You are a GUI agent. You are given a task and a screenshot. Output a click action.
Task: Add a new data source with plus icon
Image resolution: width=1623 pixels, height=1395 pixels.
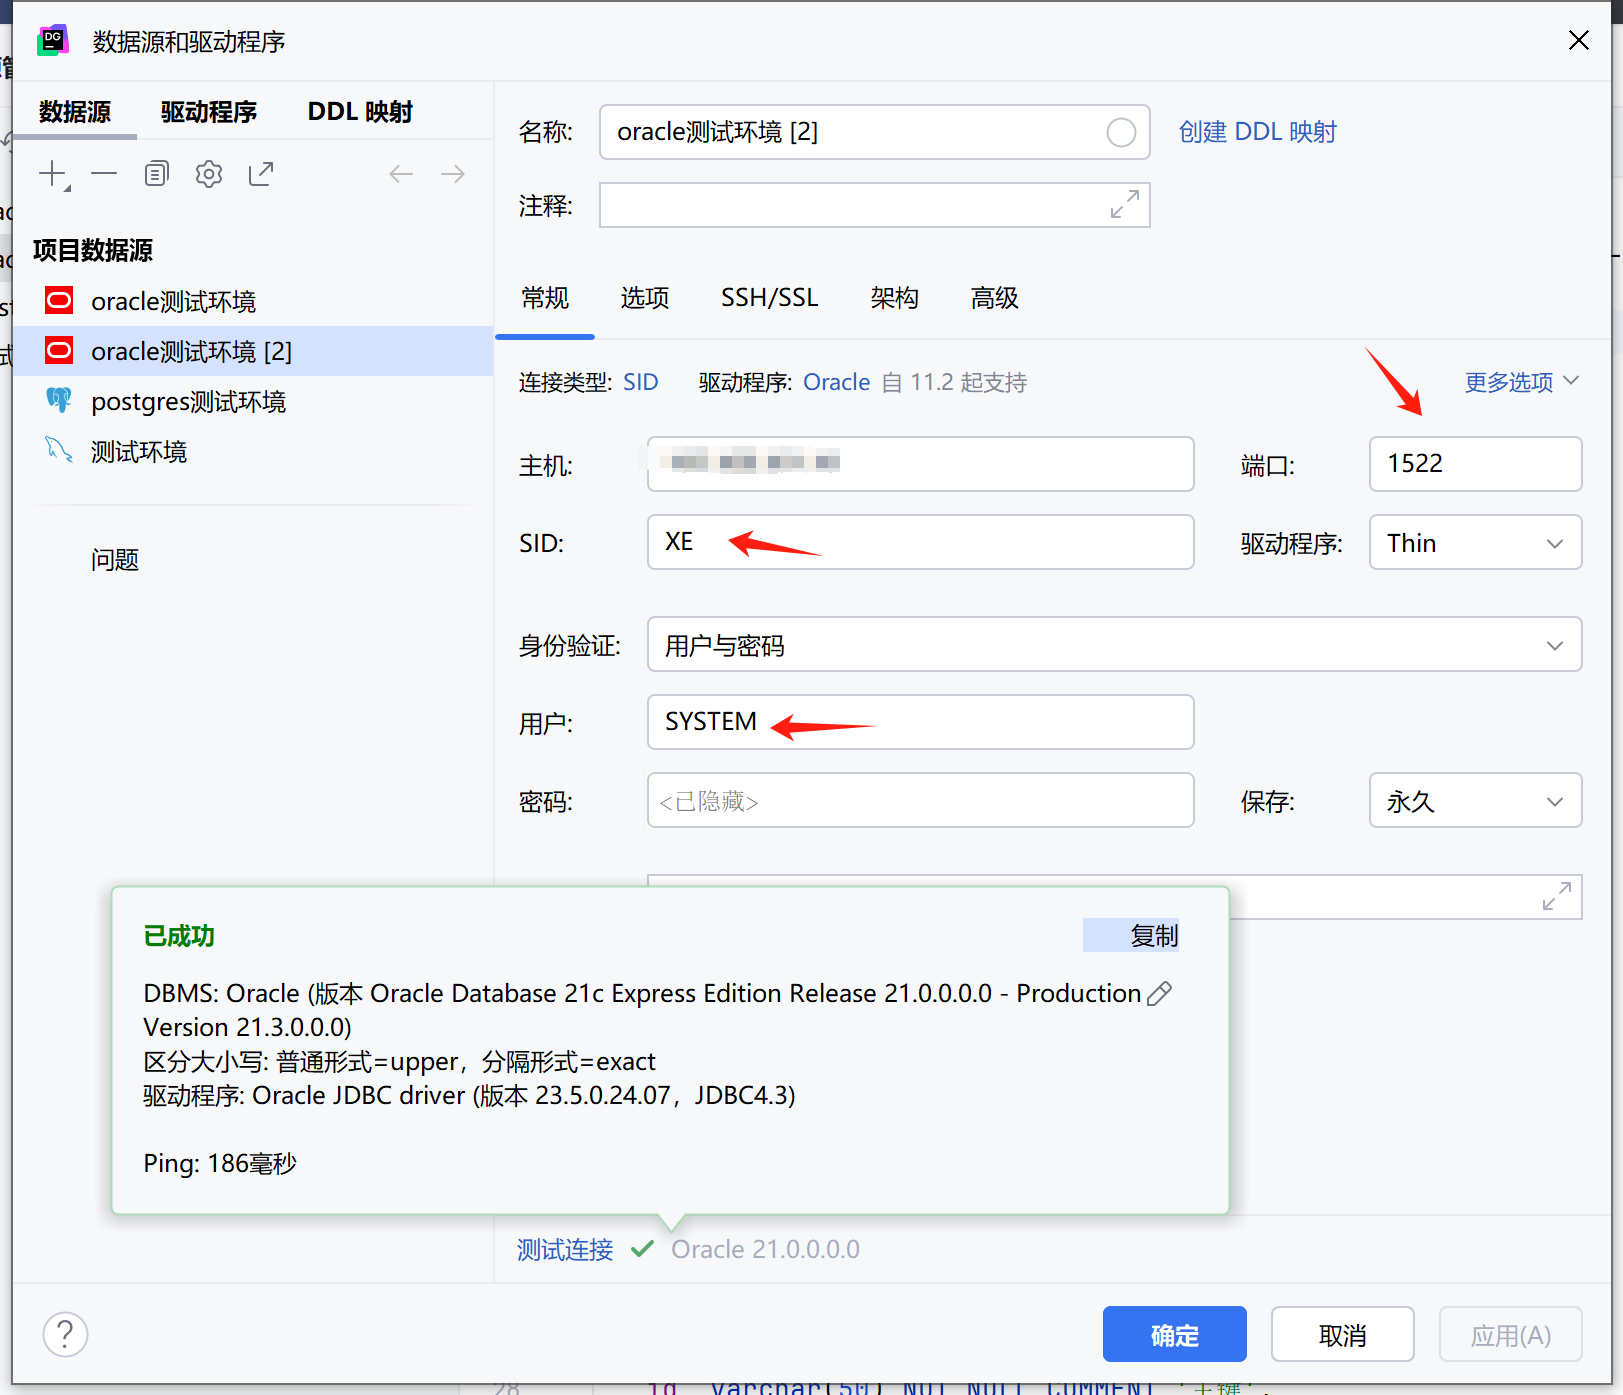tap(53, 174)
